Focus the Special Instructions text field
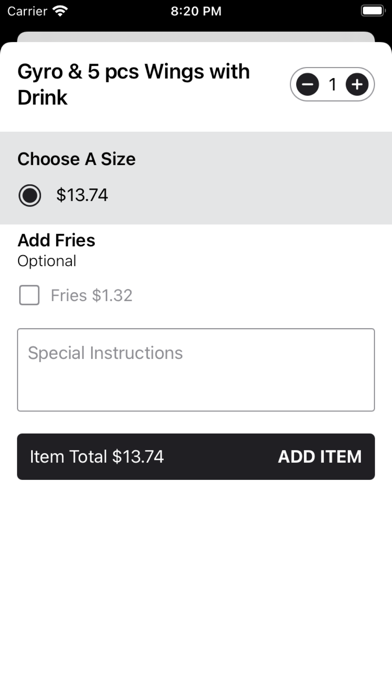Screen dimensions: 392x696 [196, 370]
